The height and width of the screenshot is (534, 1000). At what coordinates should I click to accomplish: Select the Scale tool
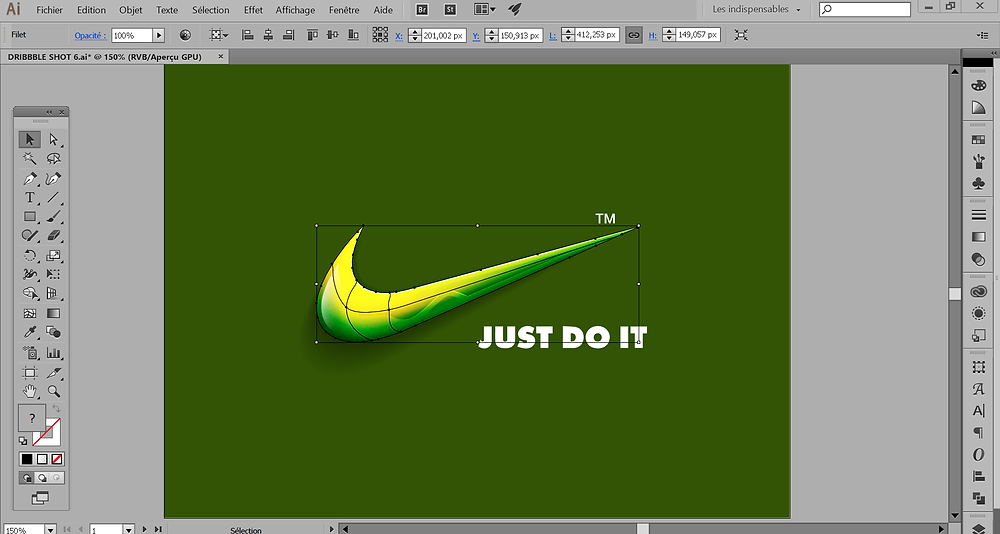pyautogui.click(x=54, y=256)
